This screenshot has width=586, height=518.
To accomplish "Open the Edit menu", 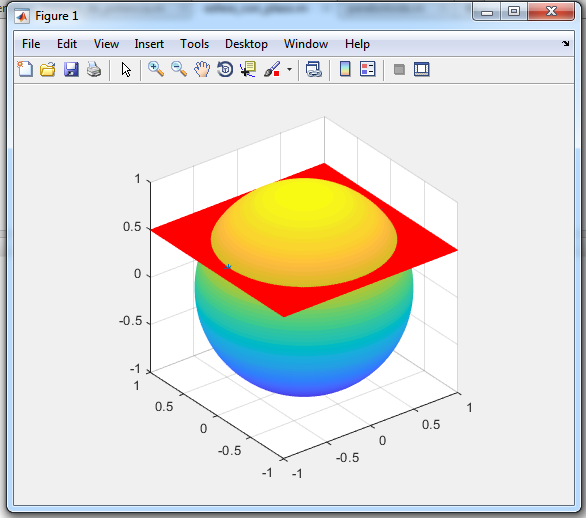I will 67,44.
